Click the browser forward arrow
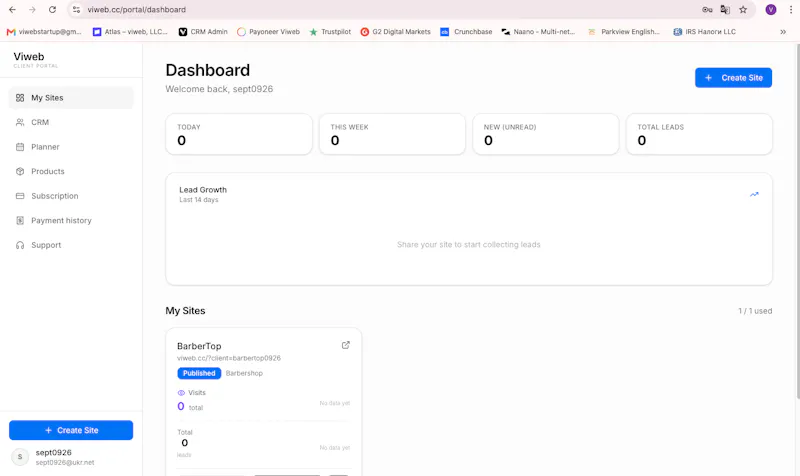Image resolution: width=800 pixels, height=476 pixels. coord(32,10)
